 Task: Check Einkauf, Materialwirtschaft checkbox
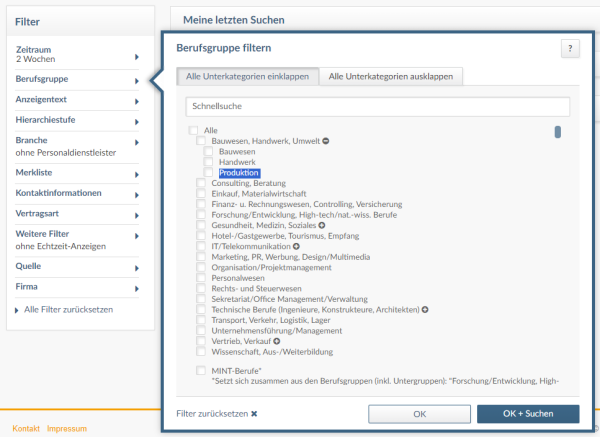tap(201, 194)
